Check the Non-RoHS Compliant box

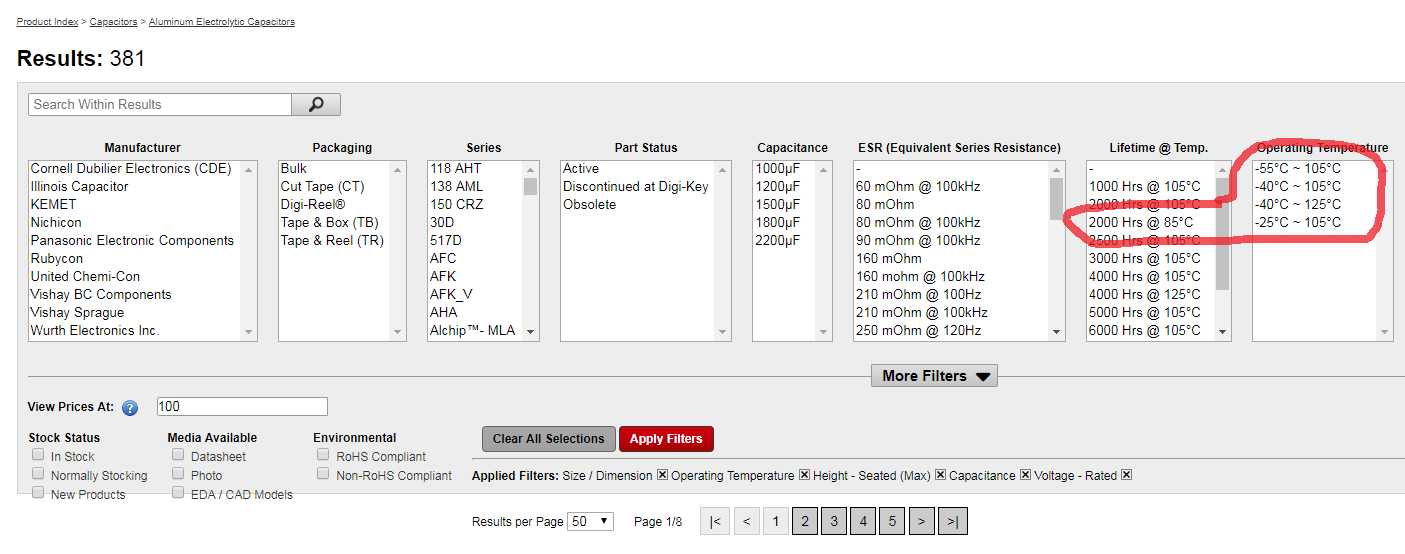point(323,474)
